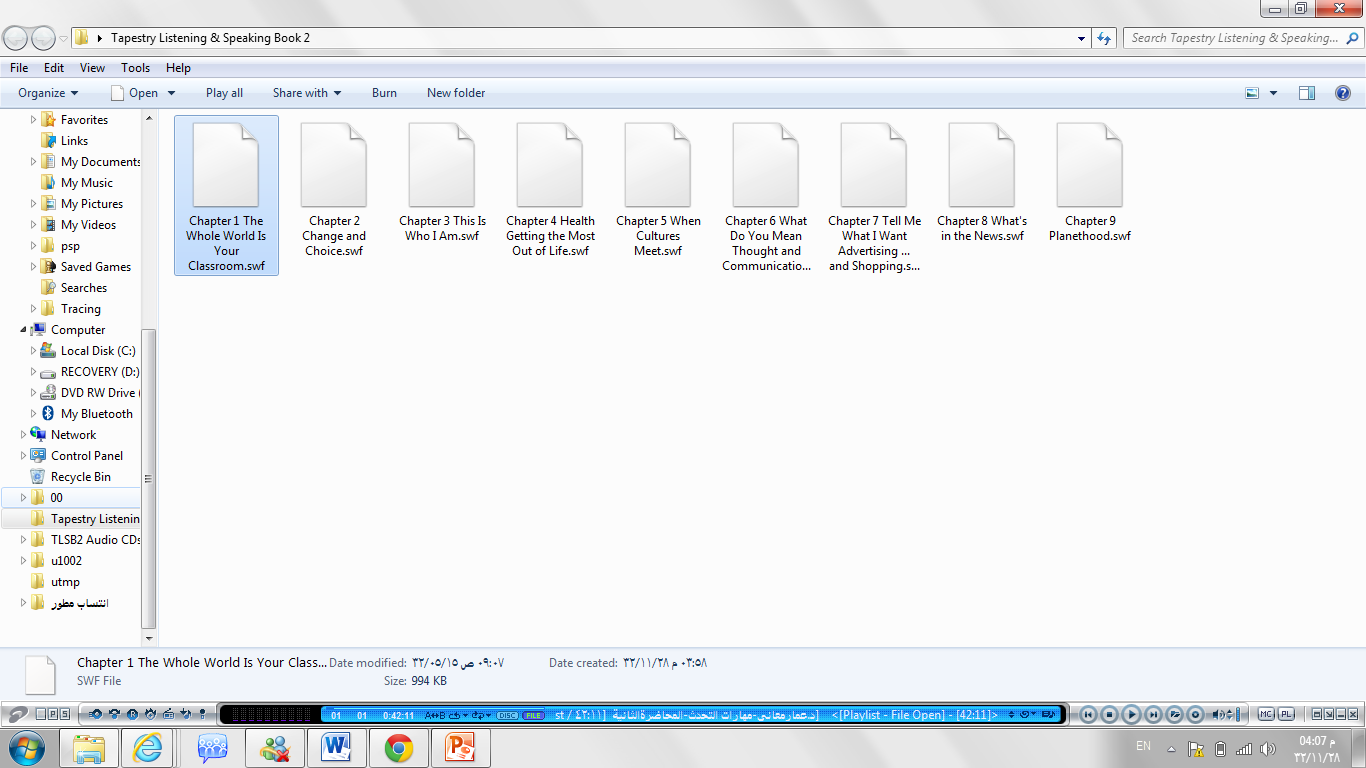Select Chapter 9 Planethood.swf file
1366x768 pixels.
coord(1090,184)
